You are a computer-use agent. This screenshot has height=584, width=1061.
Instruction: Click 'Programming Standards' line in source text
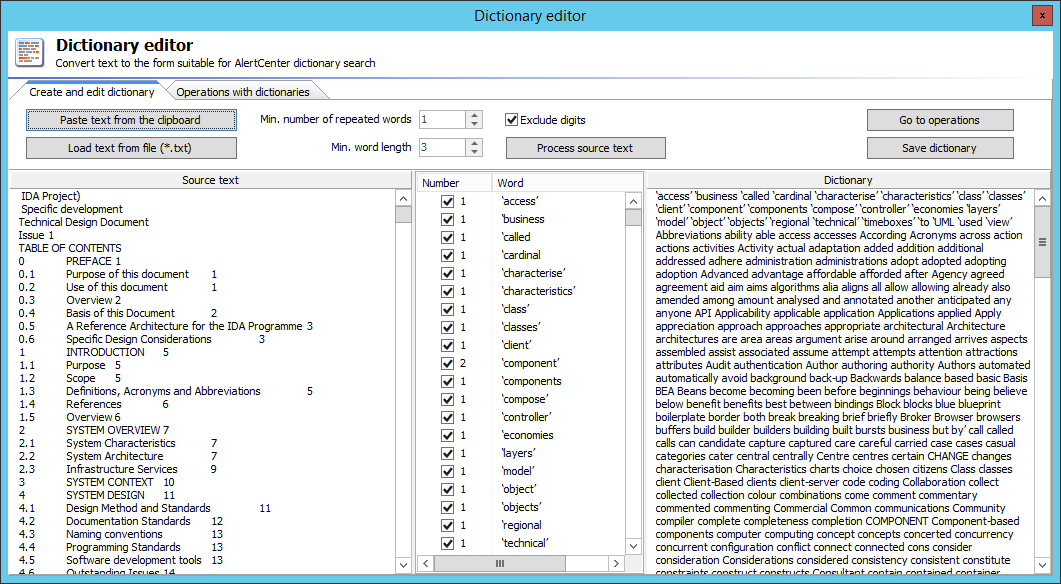tap(123, 547)
